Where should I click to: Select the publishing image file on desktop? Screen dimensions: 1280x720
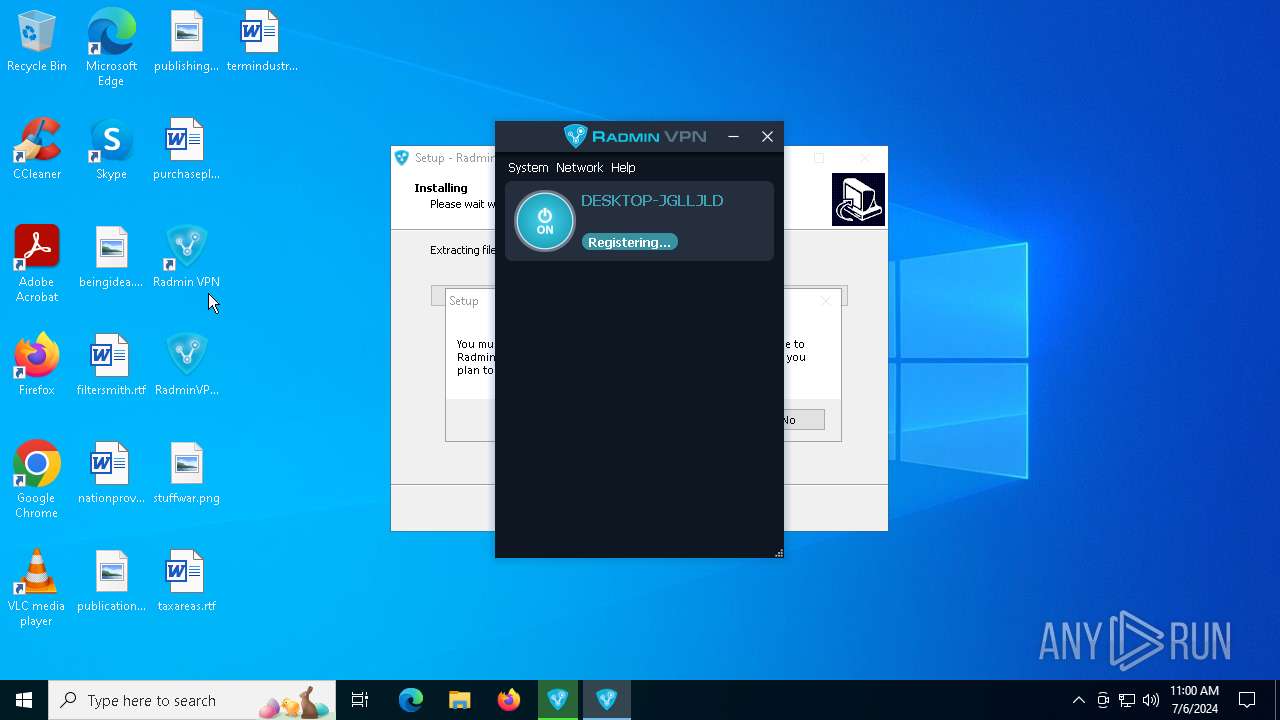186,42
